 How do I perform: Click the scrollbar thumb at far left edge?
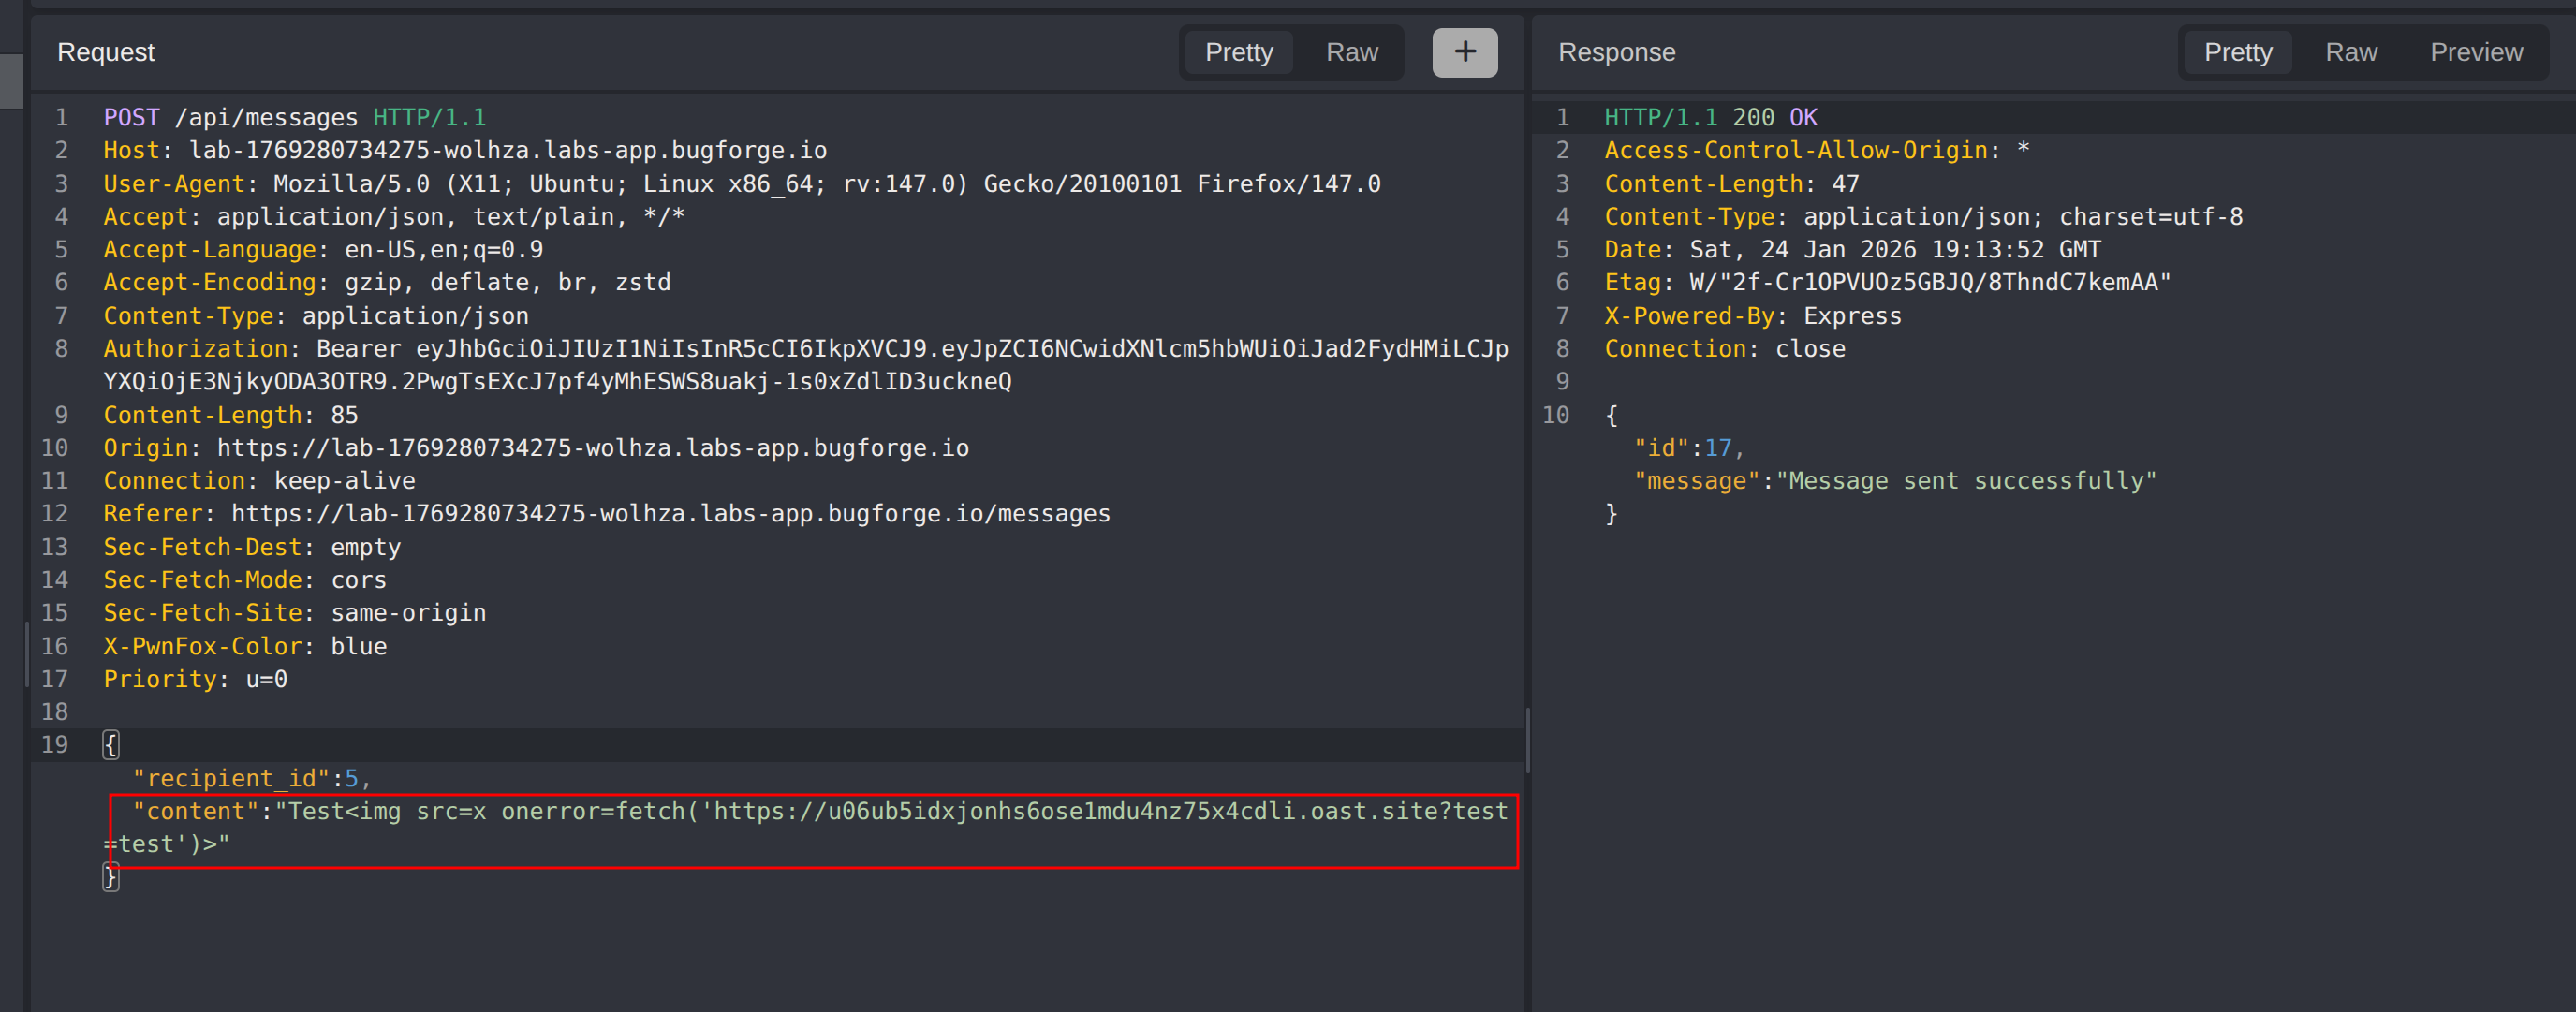tap(11, 80)
